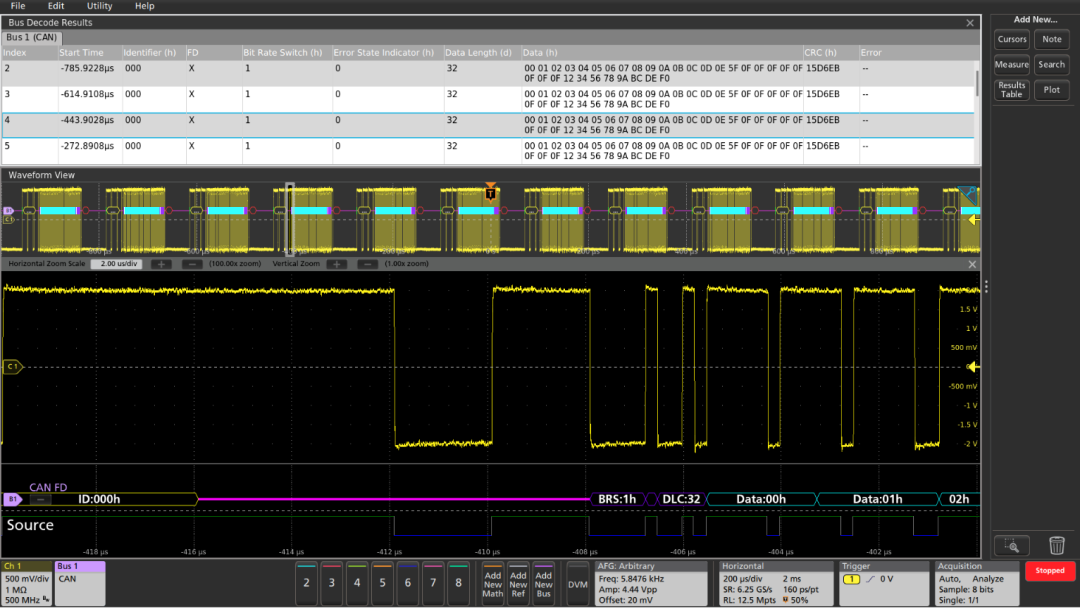Click the Error State Indicator (h) header
This screenshot has height=609, width=1080.
click(x=384, y=52)
